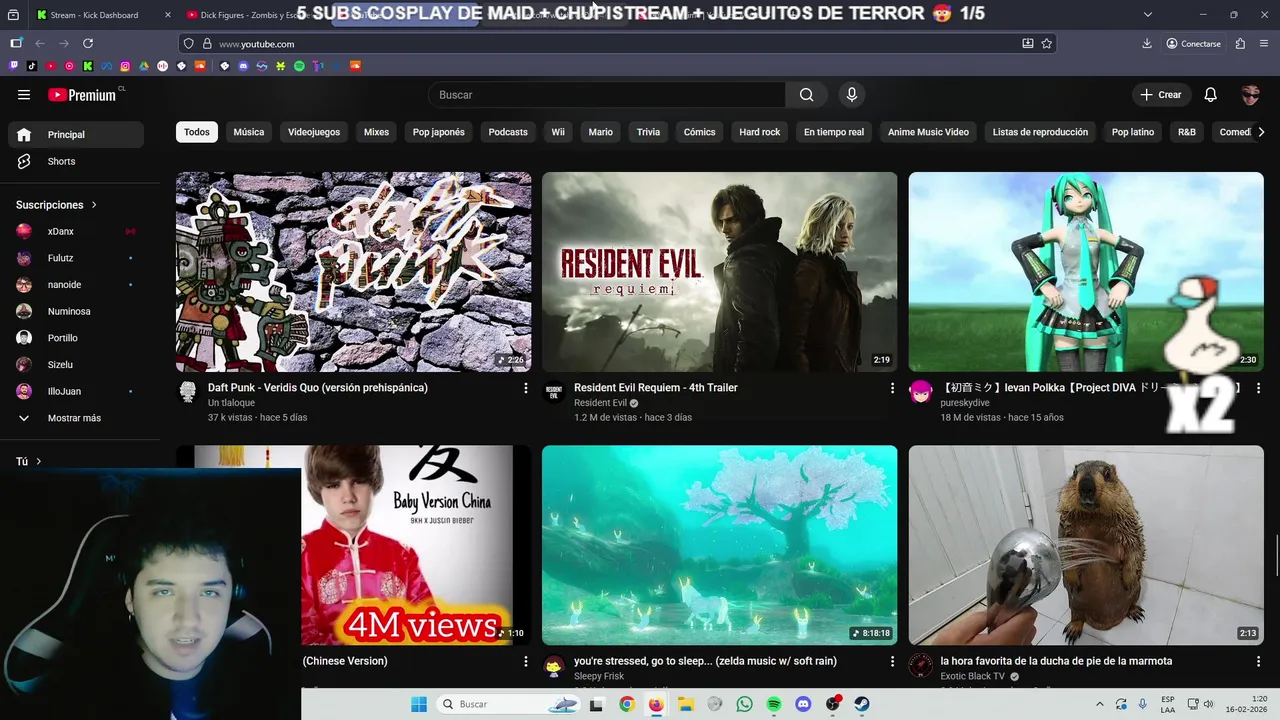Open the options menu for the Daft Punk video
This screenshot has height=720, width=1280.
tap(526, 388)
